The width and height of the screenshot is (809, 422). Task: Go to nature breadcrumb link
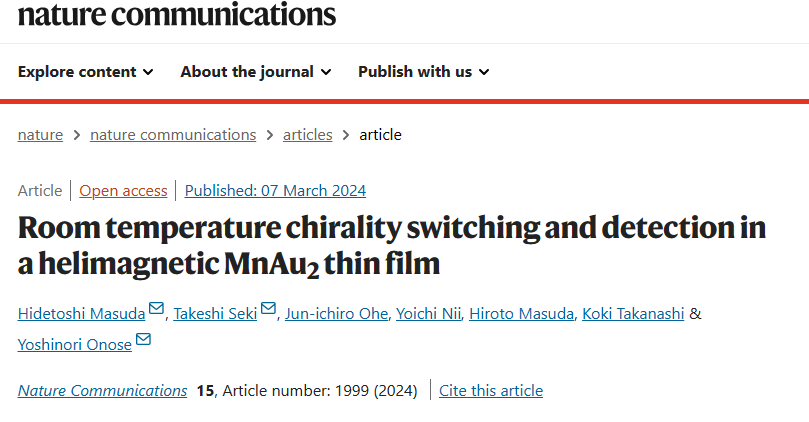(40, 135)
